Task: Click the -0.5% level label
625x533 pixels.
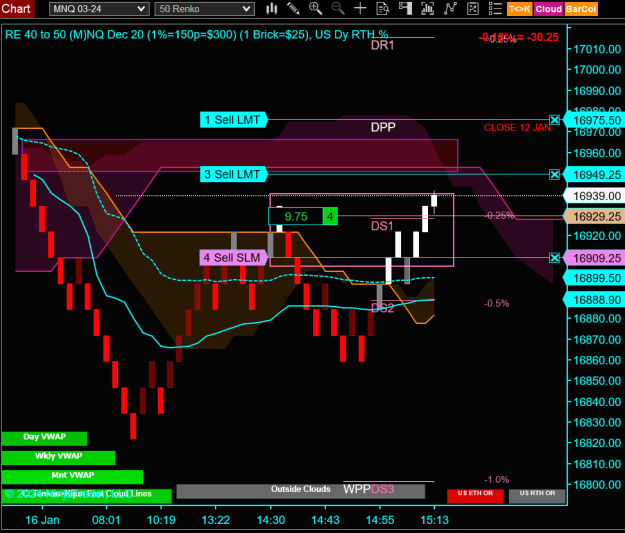Action: (x=496, y=303)
